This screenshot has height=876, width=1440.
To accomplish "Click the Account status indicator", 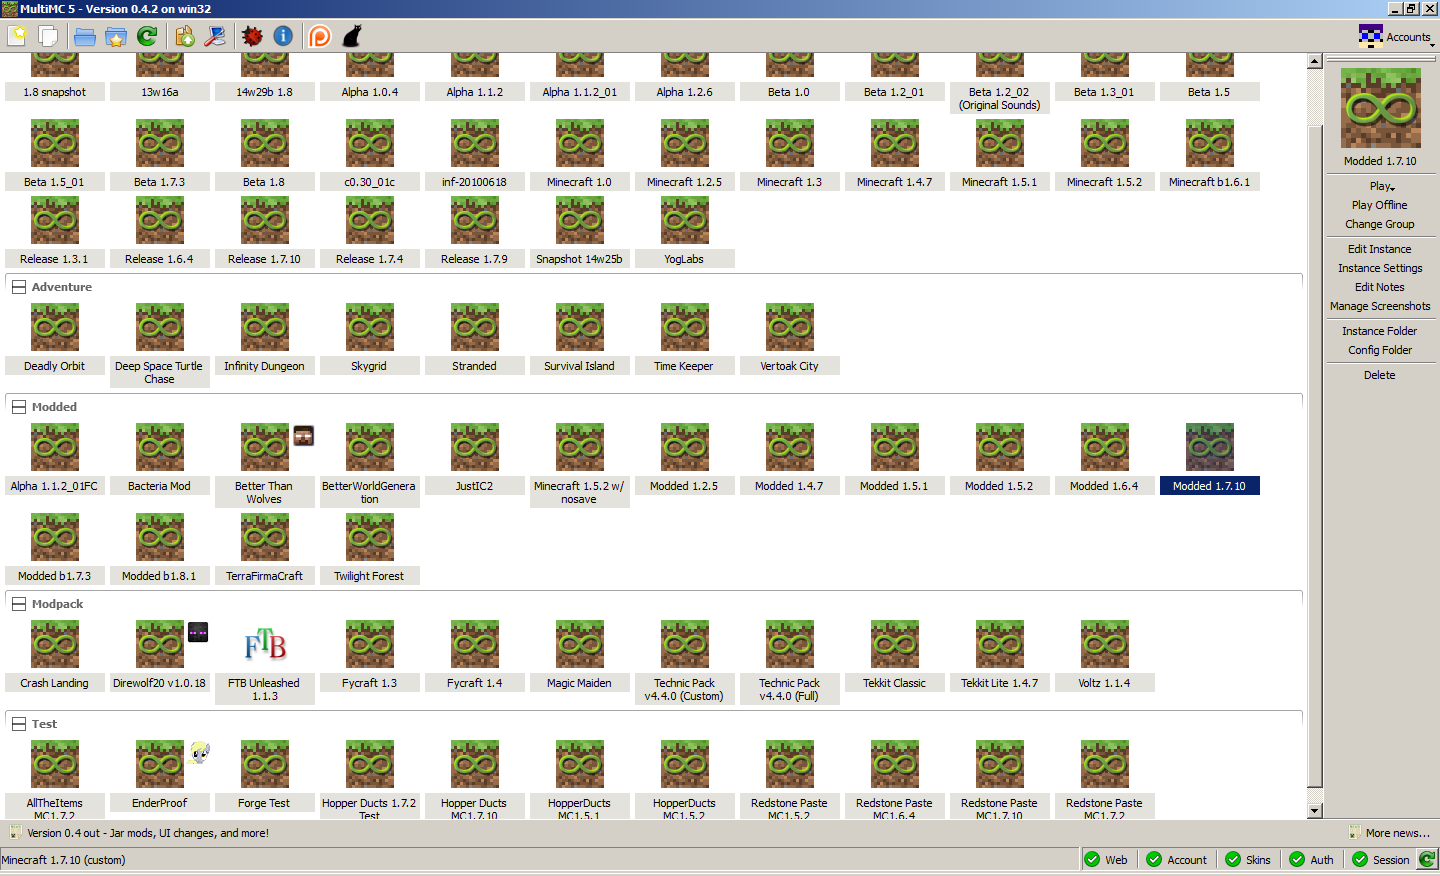I will click(x=1177, y=860).
